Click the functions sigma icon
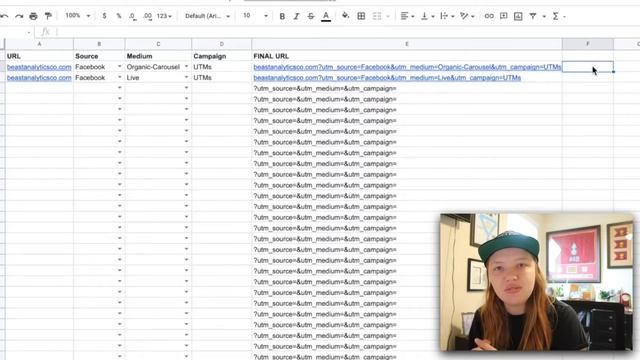The height and width of the screenshot is (360, 640). pyautogui.click(x=556, y=16)
